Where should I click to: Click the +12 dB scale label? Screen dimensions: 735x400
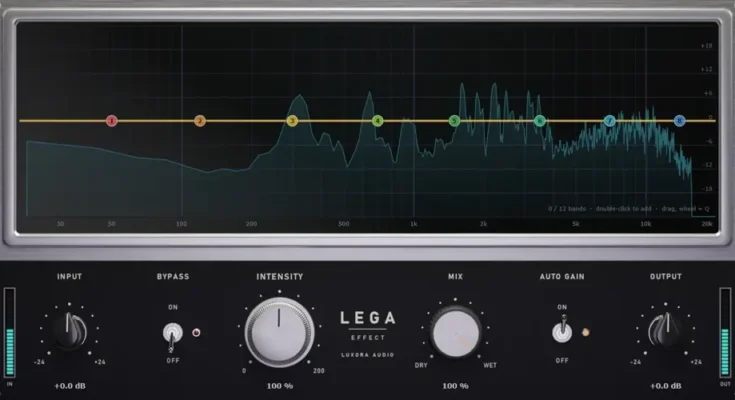click(706, 69)
